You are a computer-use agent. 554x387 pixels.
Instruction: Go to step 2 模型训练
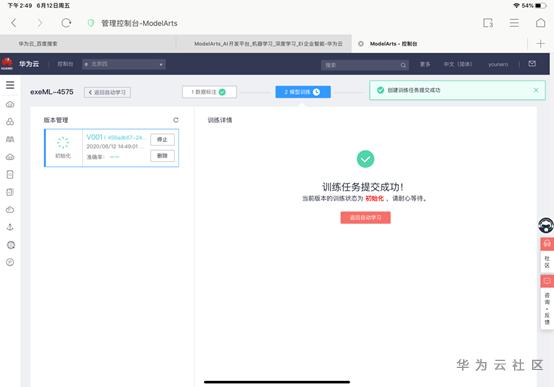coord(303,92)
